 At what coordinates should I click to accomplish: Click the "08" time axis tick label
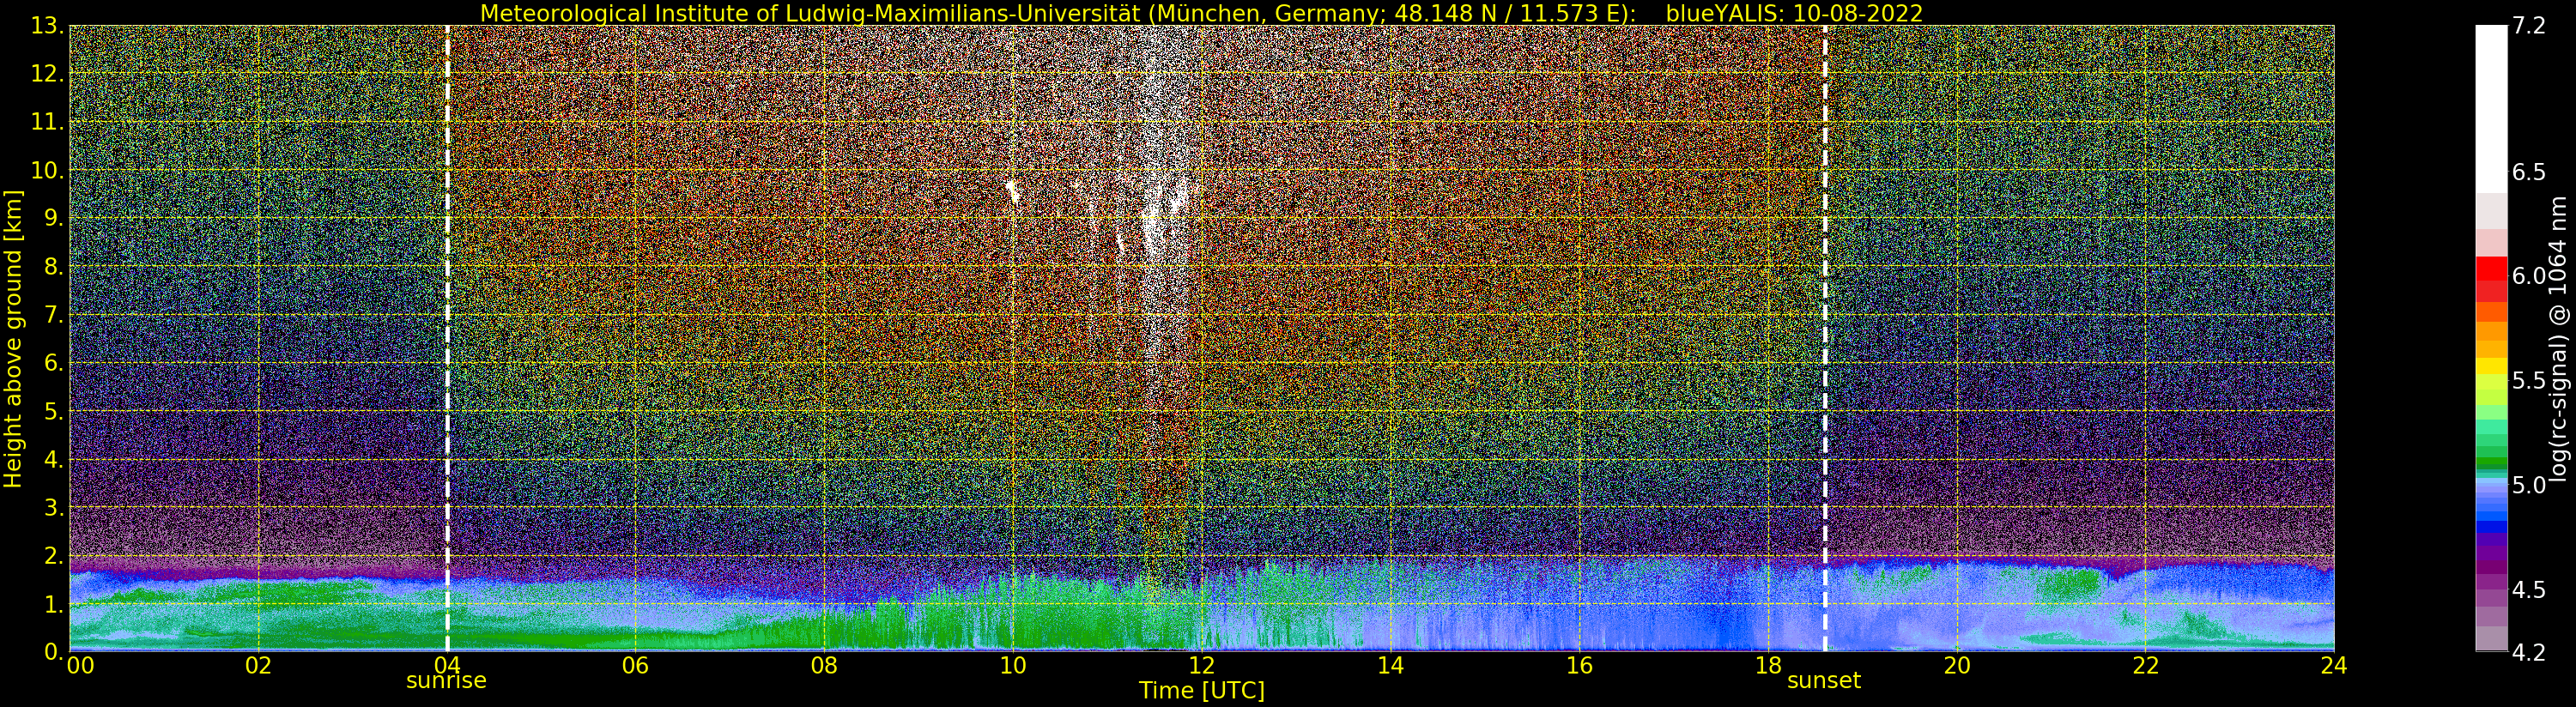824,666
